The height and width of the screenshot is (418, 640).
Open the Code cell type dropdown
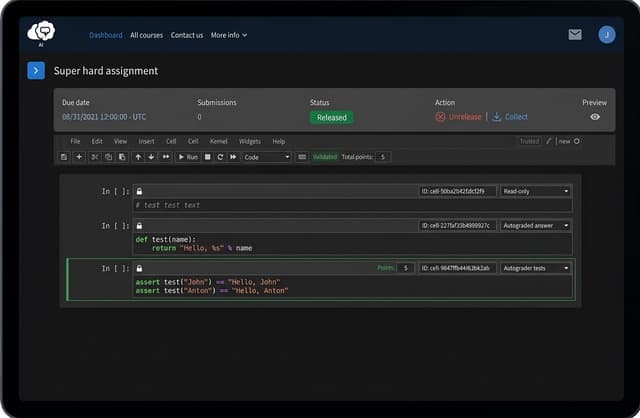[x=267, y=157]
